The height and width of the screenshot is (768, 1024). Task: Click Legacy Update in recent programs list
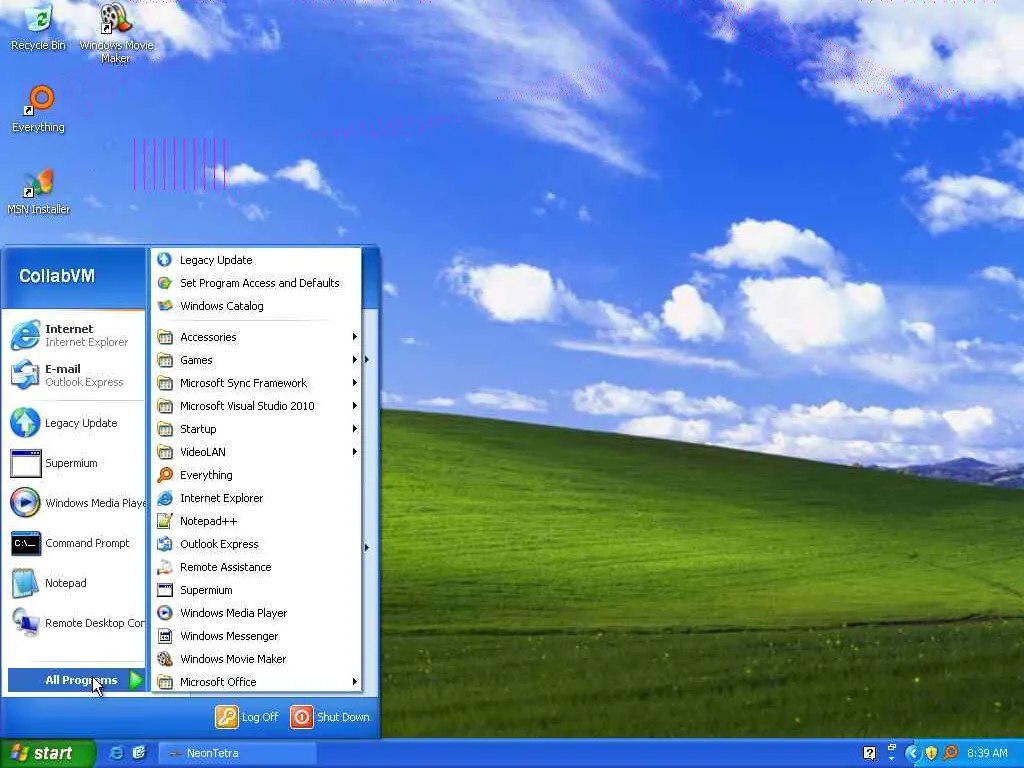(x=76, y=423)
